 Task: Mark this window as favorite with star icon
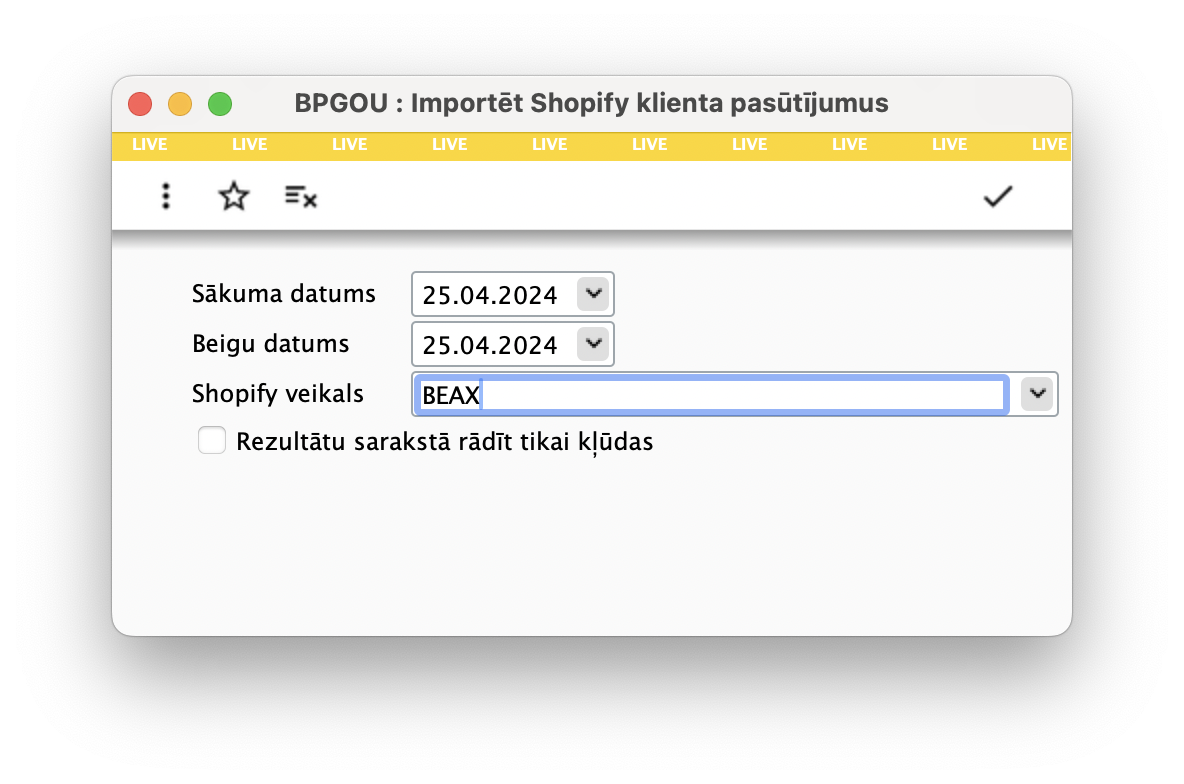pos(233,196)
